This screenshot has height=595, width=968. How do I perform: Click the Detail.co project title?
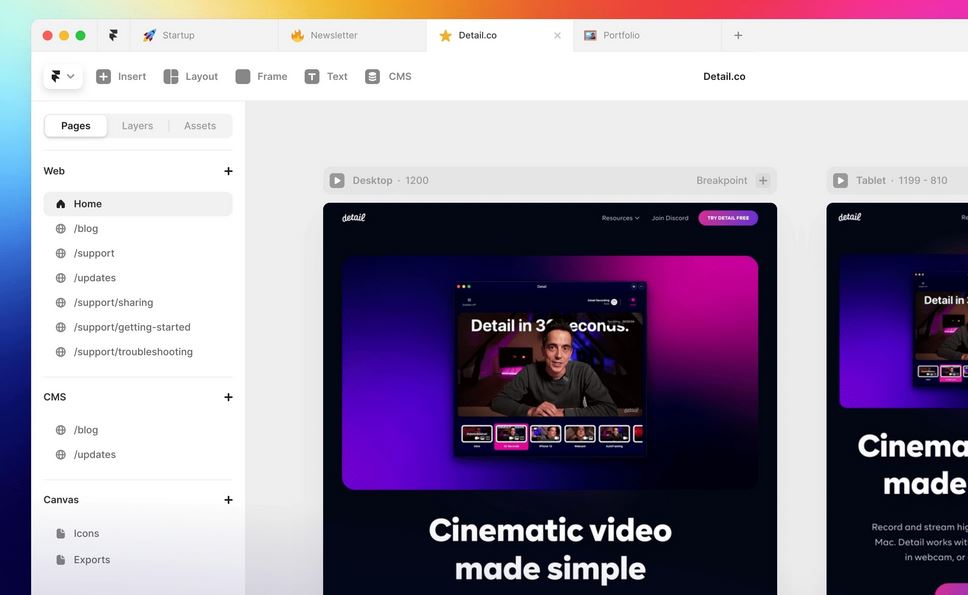pos(724,77)
